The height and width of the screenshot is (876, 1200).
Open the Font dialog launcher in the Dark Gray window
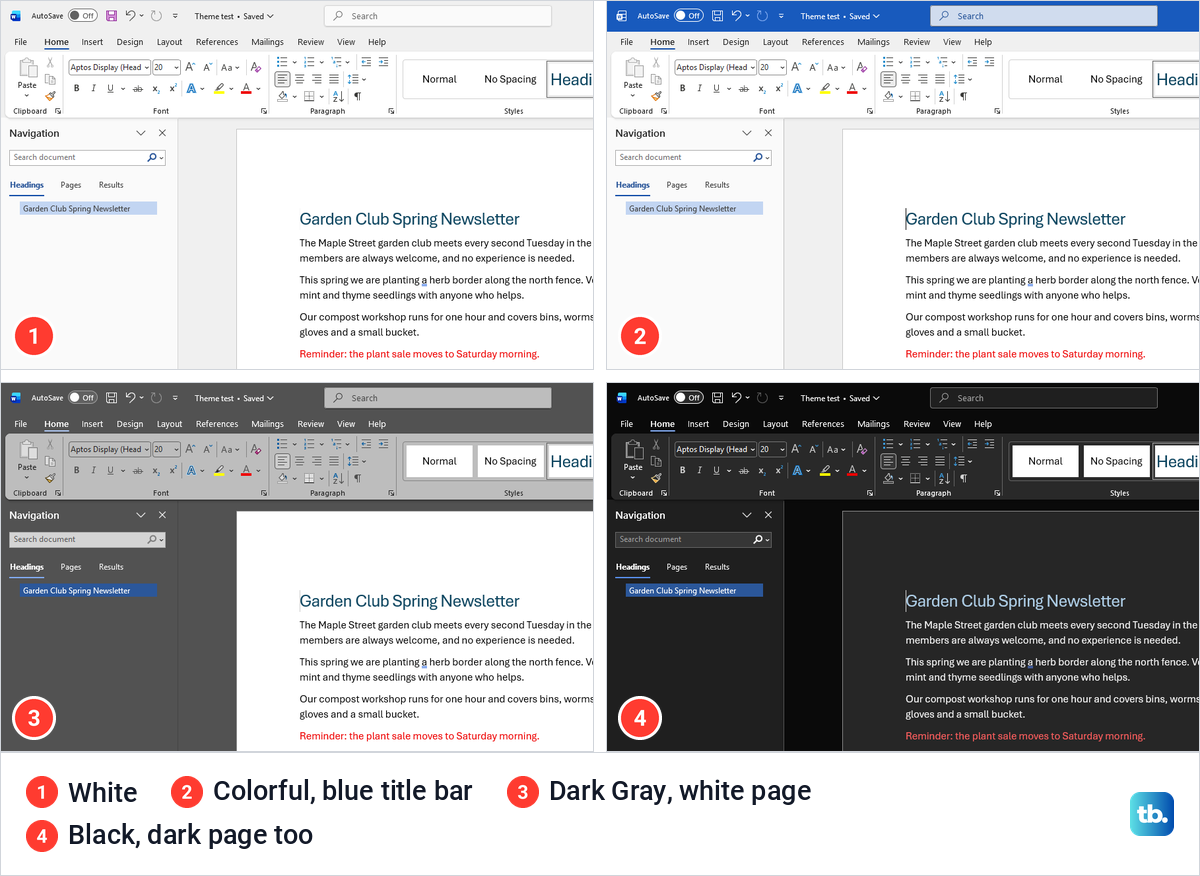pos(263,493)
